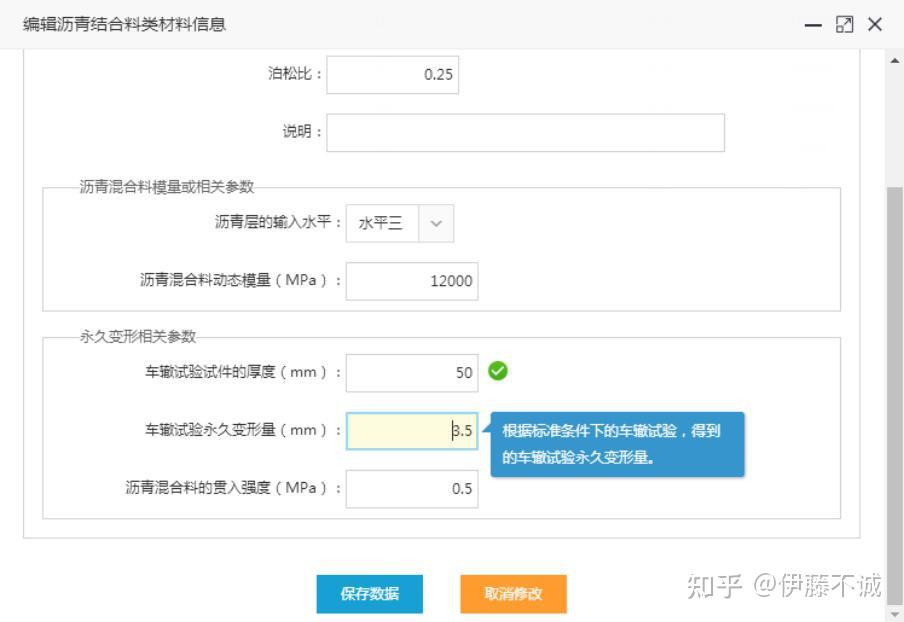This screenshot has width=904, height=622.
Task: Click into the 说明 text box
Action: (525, 133)
